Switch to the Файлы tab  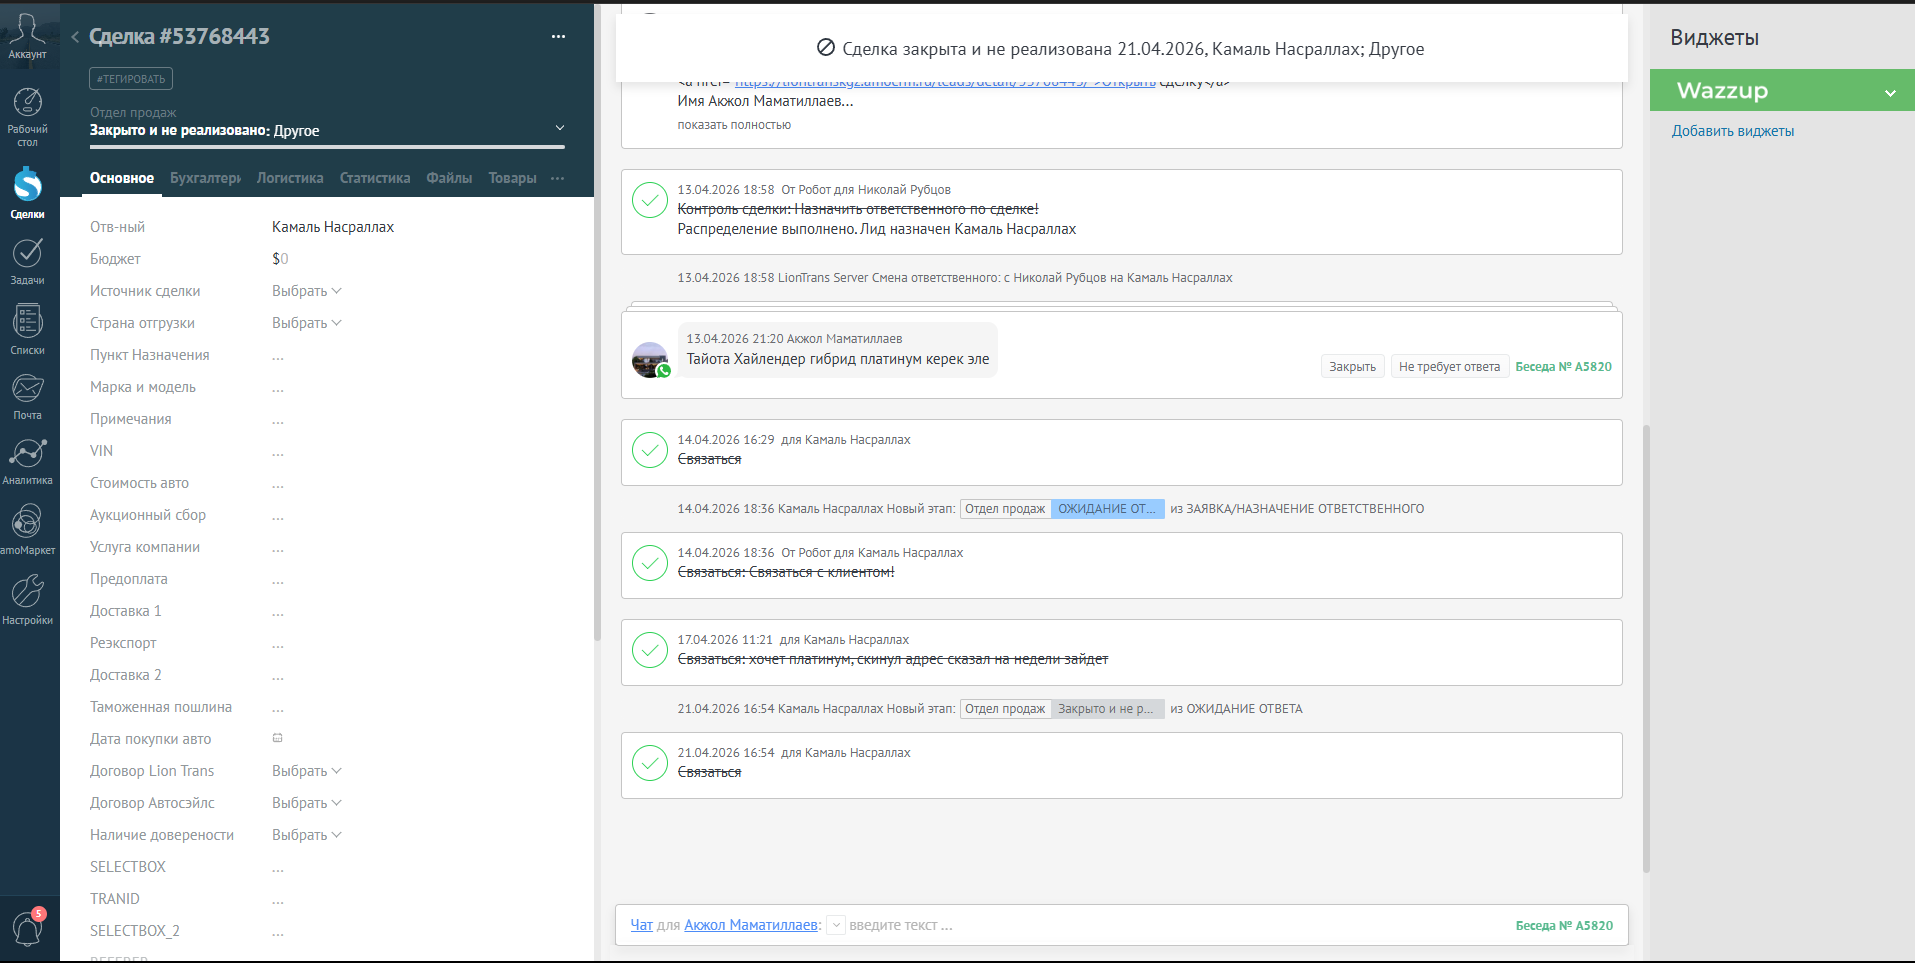[x=449, y=178]
